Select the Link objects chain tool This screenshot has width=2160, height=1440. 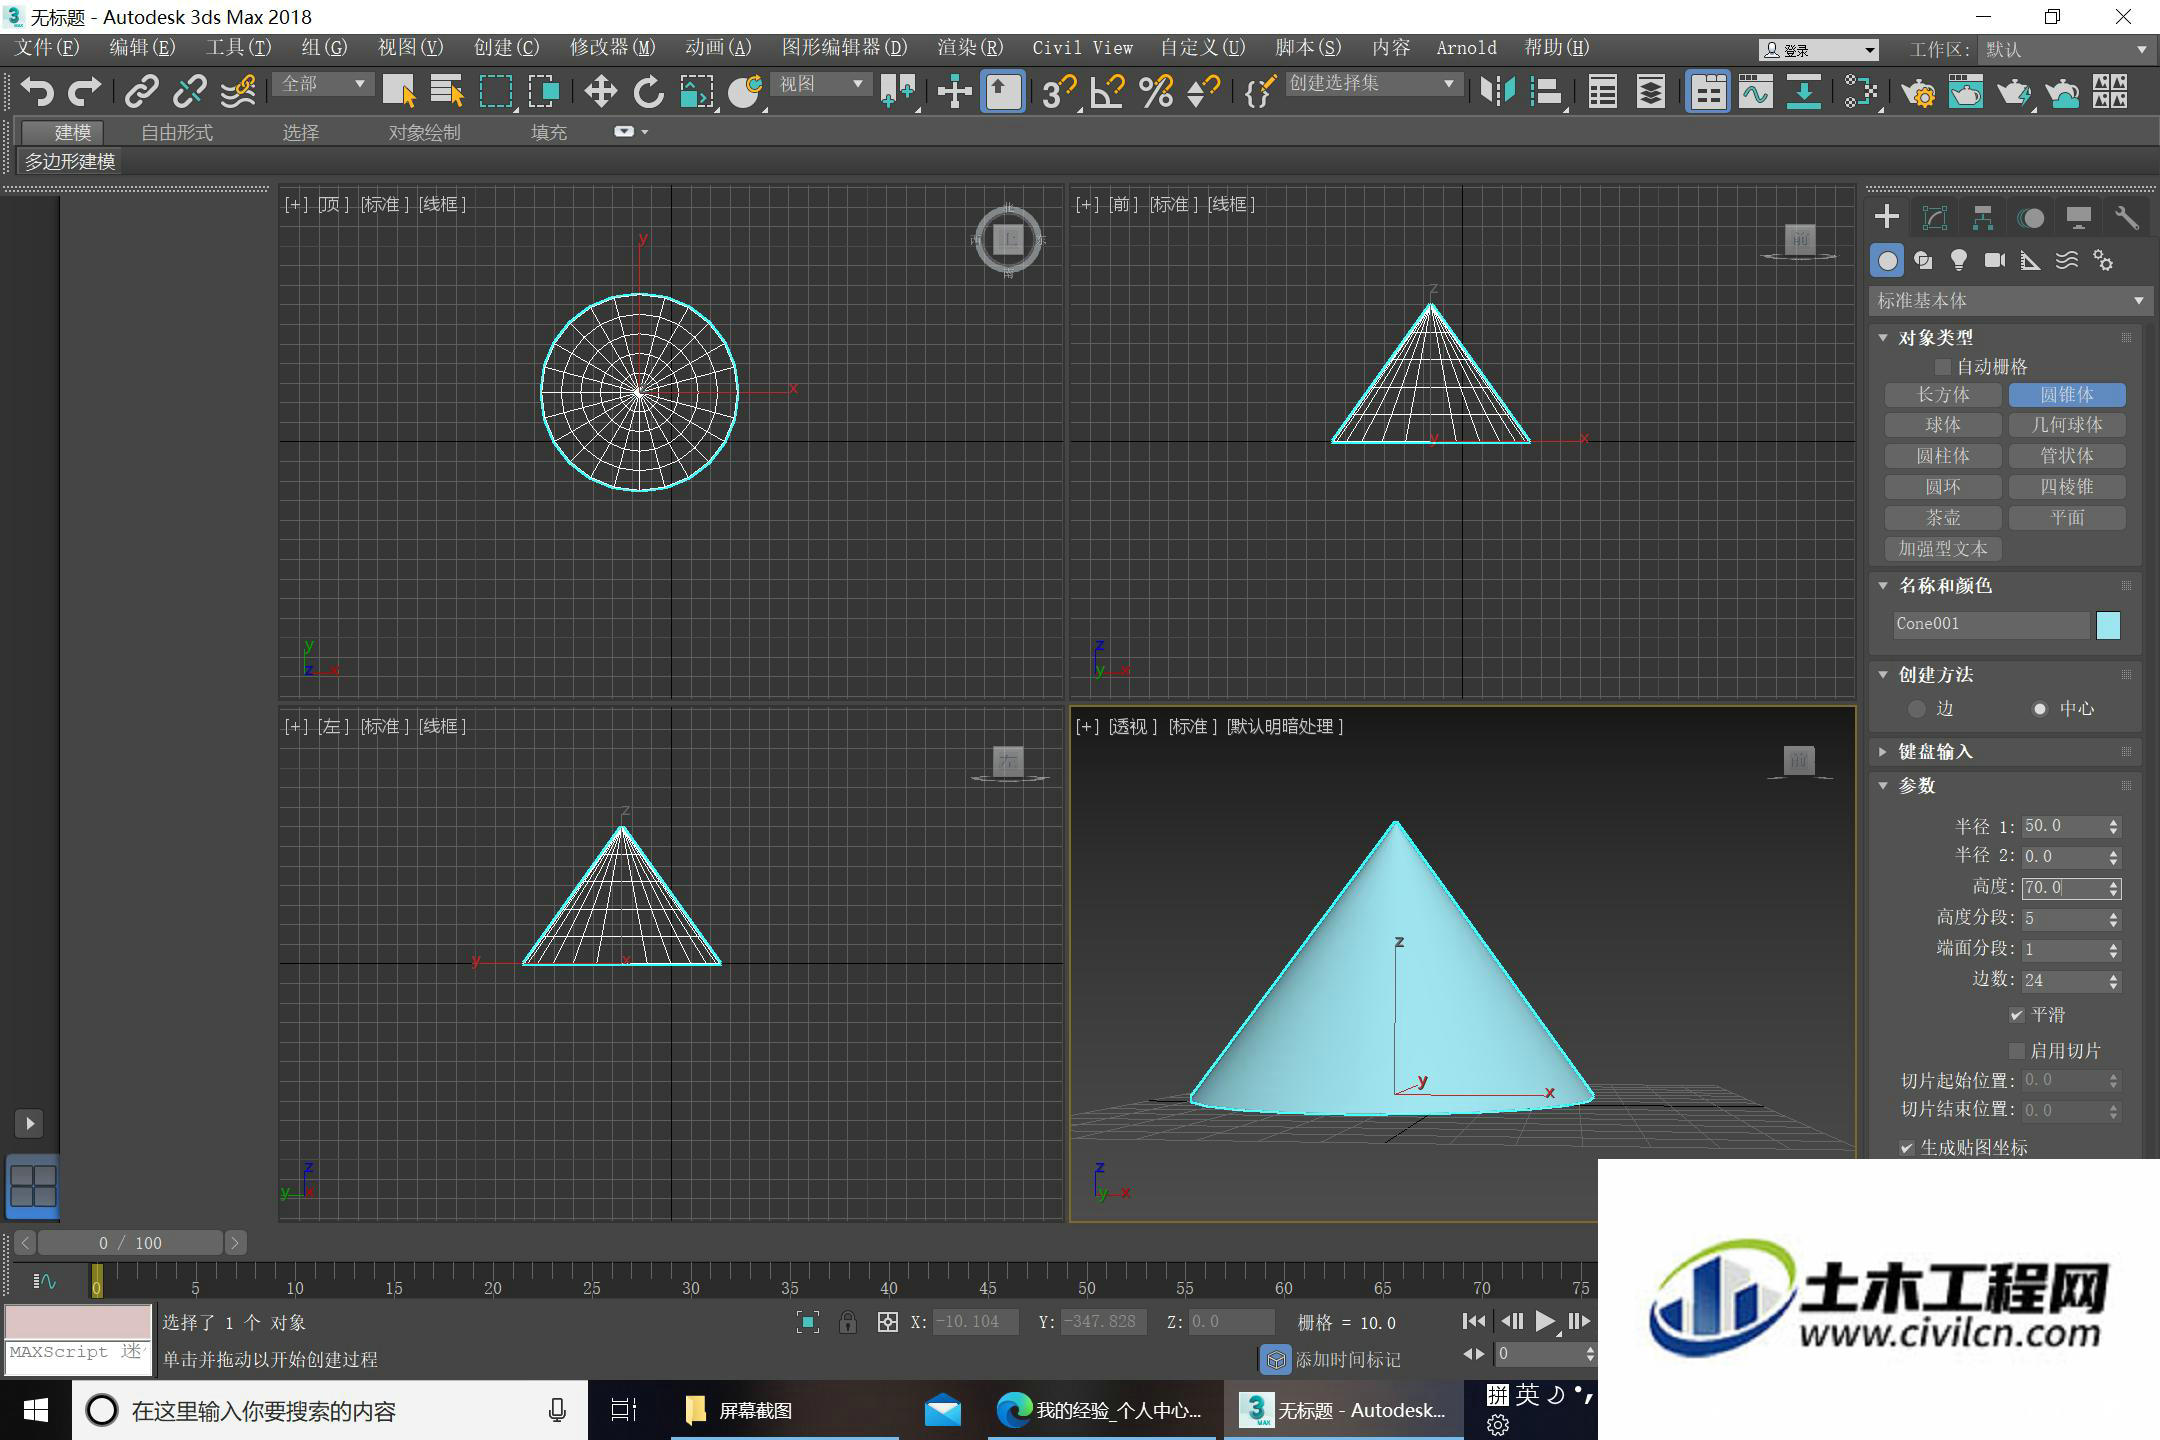(x=141, y=92)
